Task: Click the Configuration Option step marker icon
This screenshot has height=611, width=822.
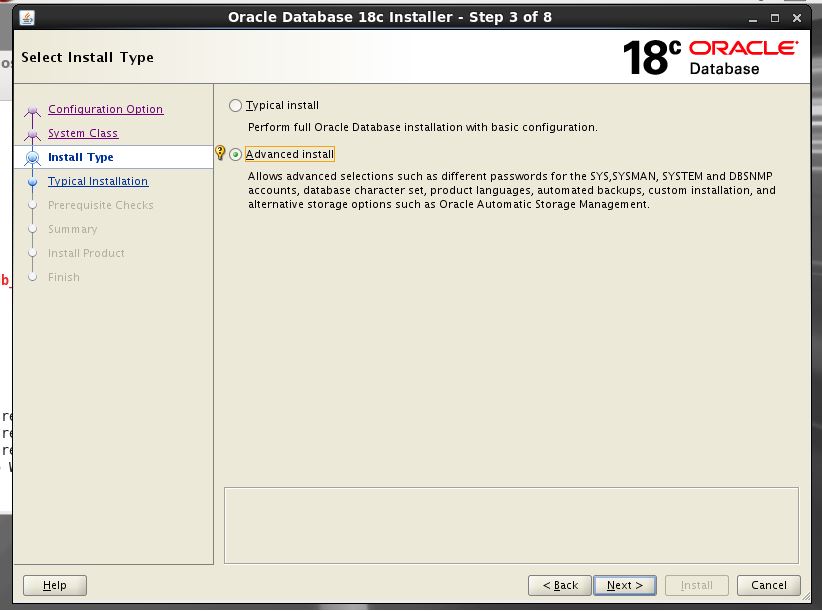Action: (x=33, y=110)
